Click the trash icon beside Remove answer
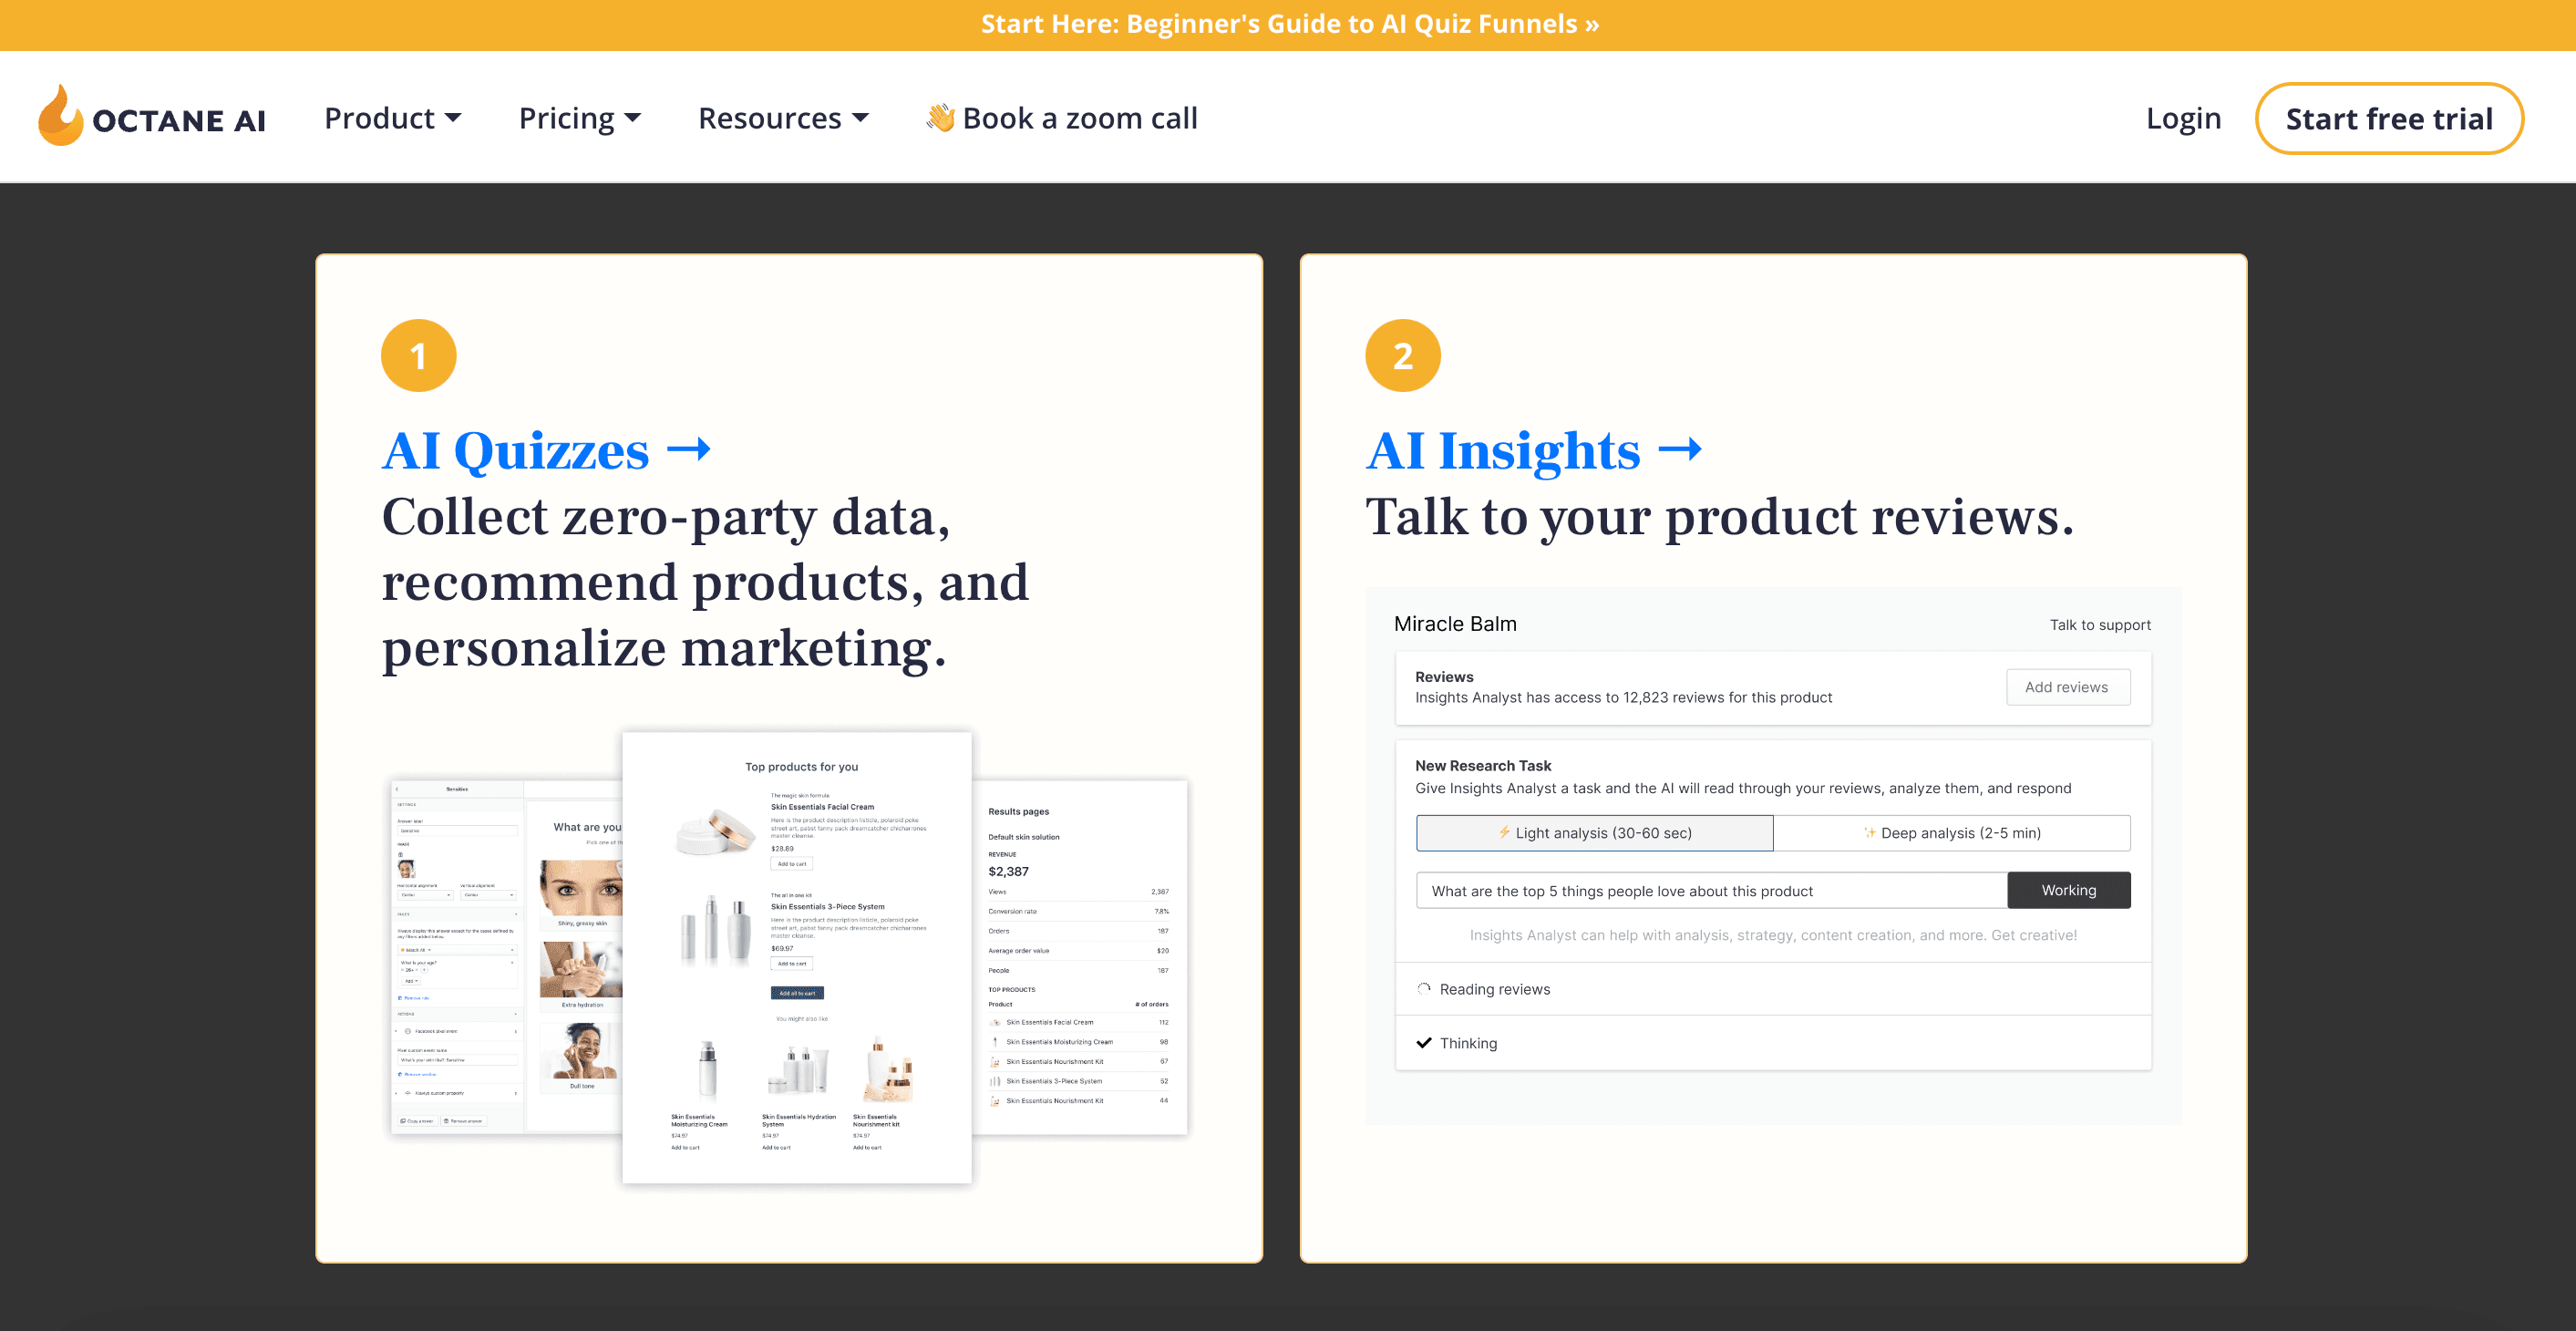Viewport: 2576px width, 1331px height. [x=447, y=1121]
